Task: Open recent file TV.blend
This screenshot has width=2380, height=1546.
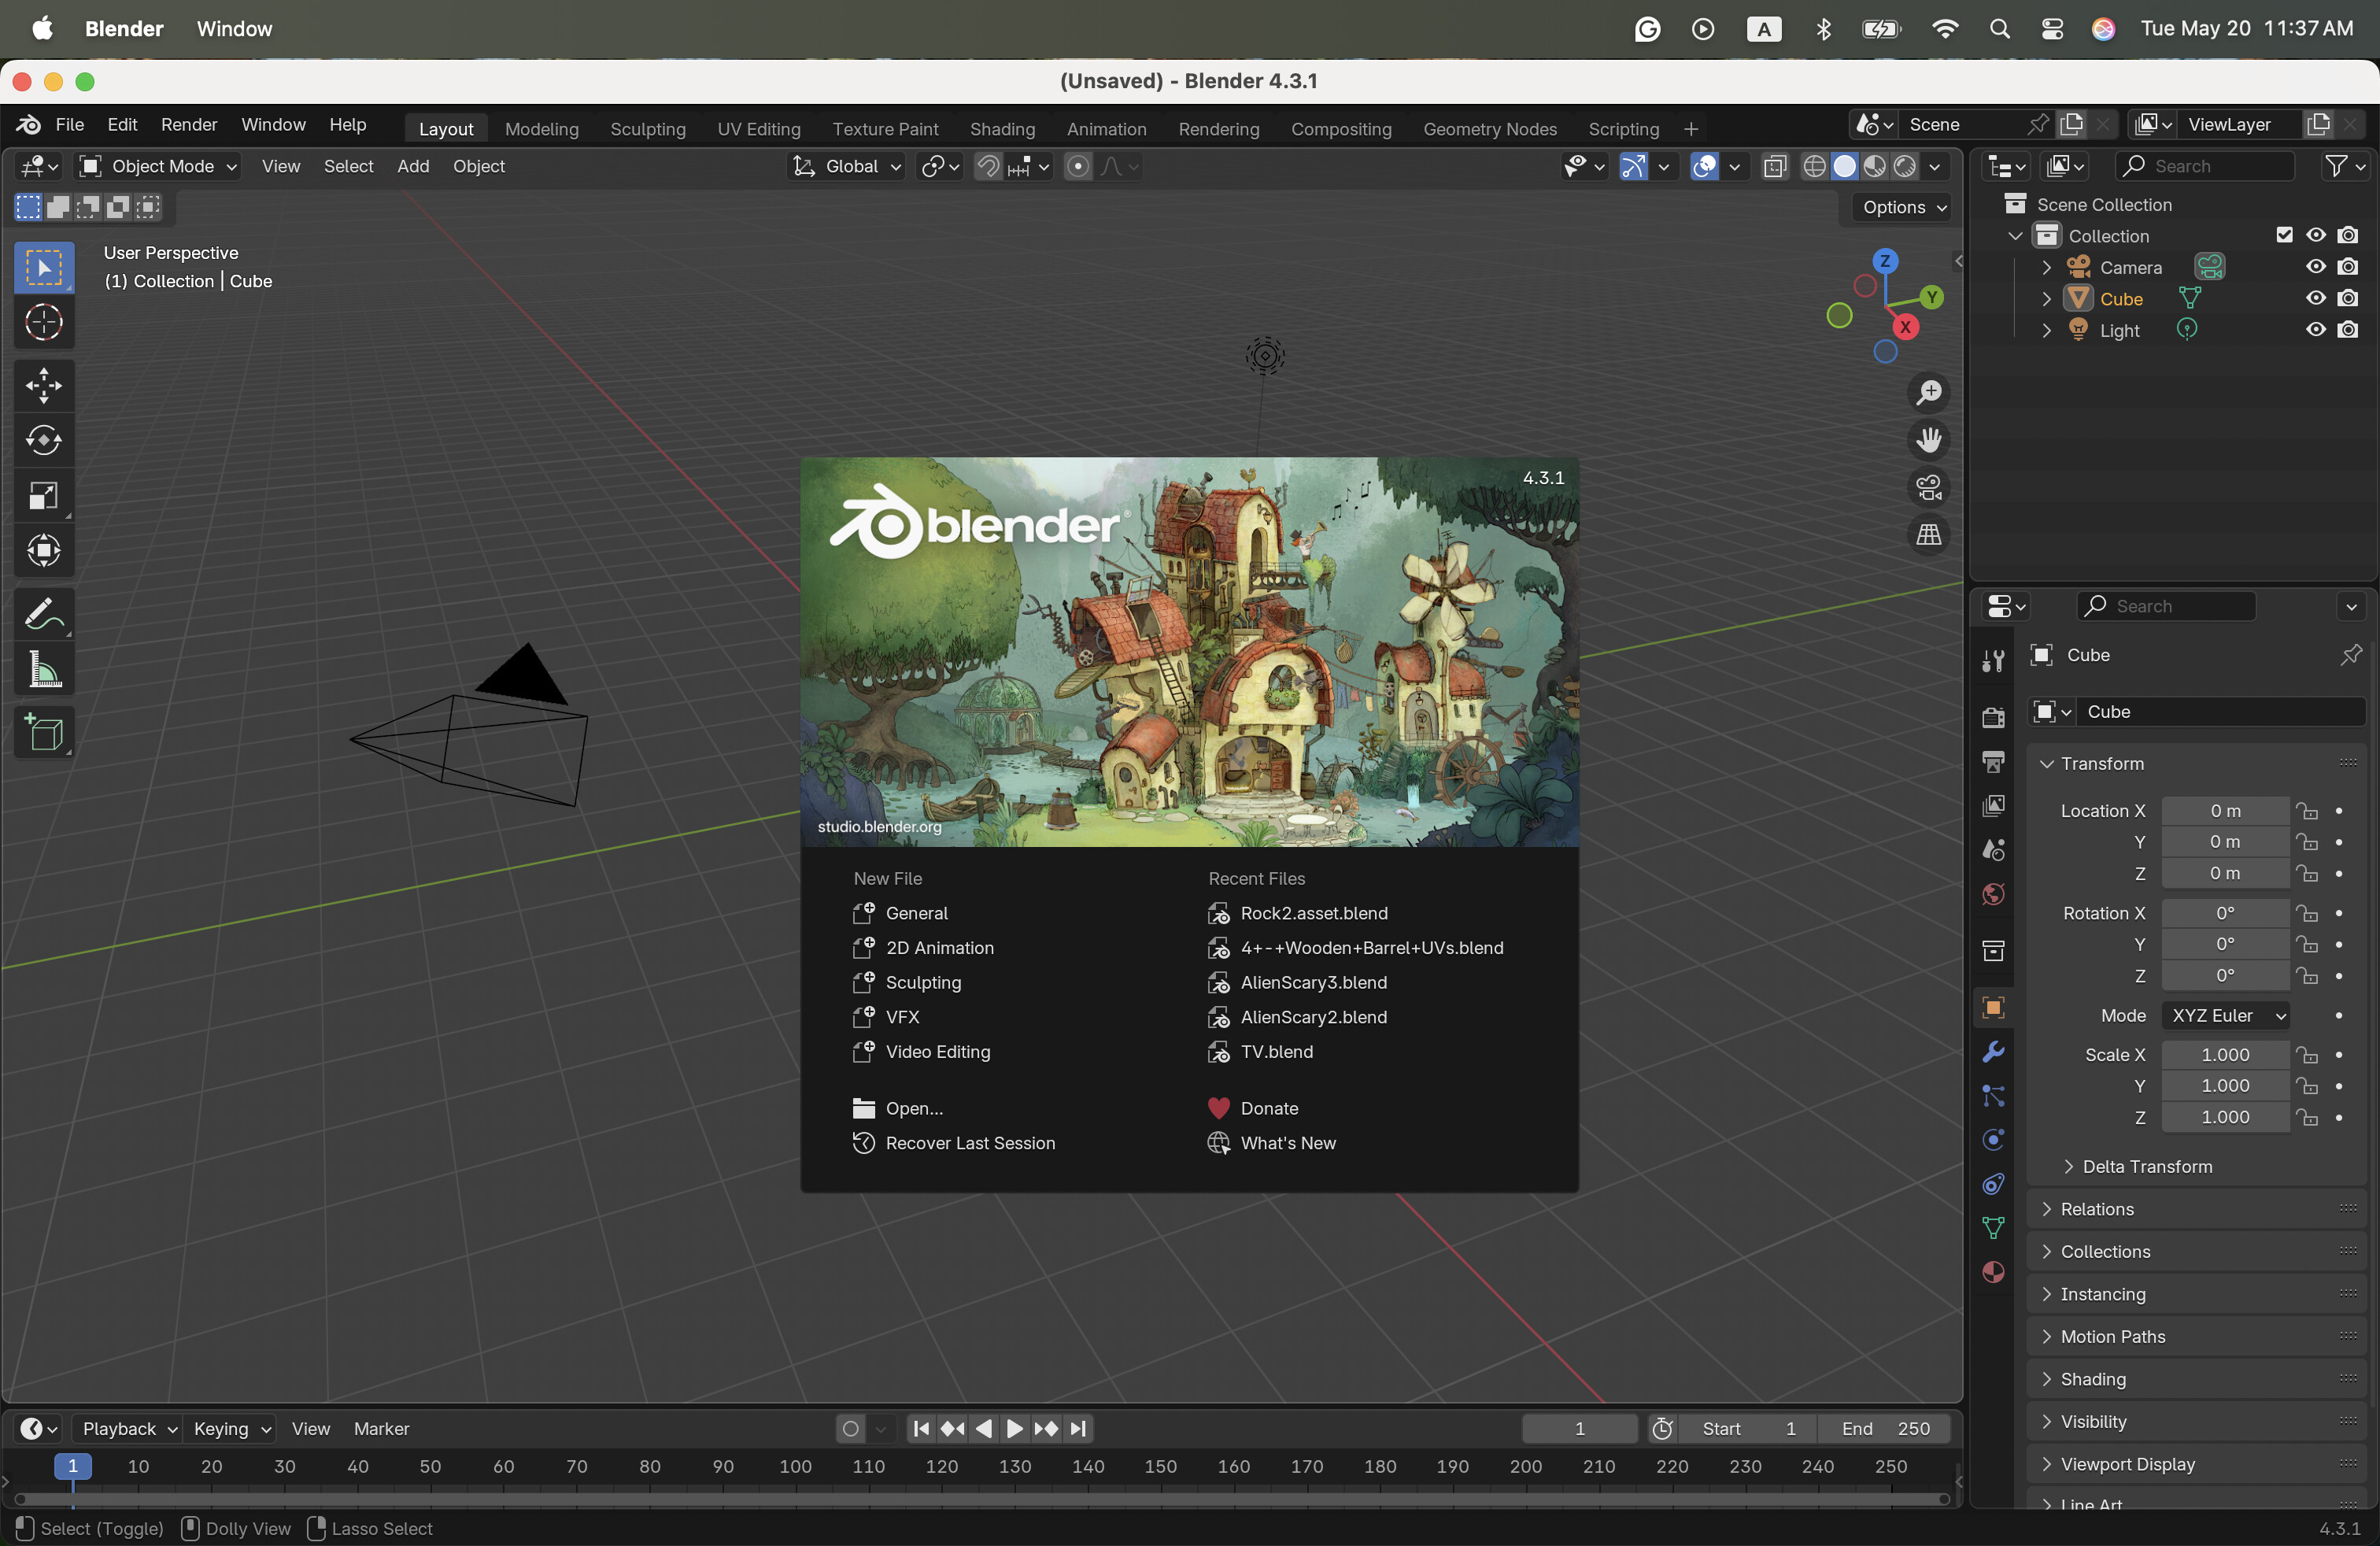Action: tap(1276, 1052)
